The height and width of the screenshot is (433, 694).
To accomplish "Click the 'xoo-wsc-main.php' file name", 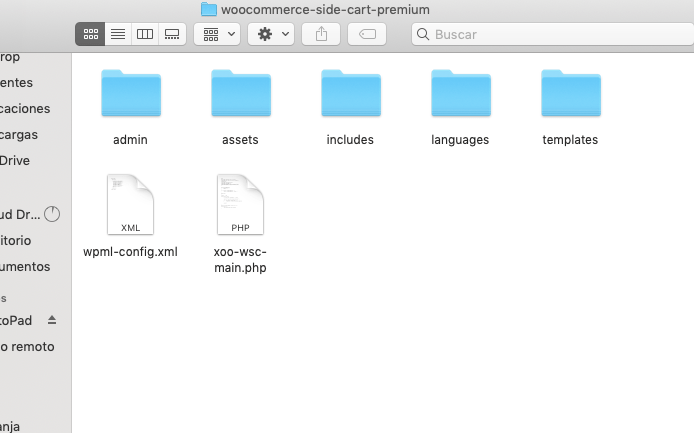I will pos(240,259).
